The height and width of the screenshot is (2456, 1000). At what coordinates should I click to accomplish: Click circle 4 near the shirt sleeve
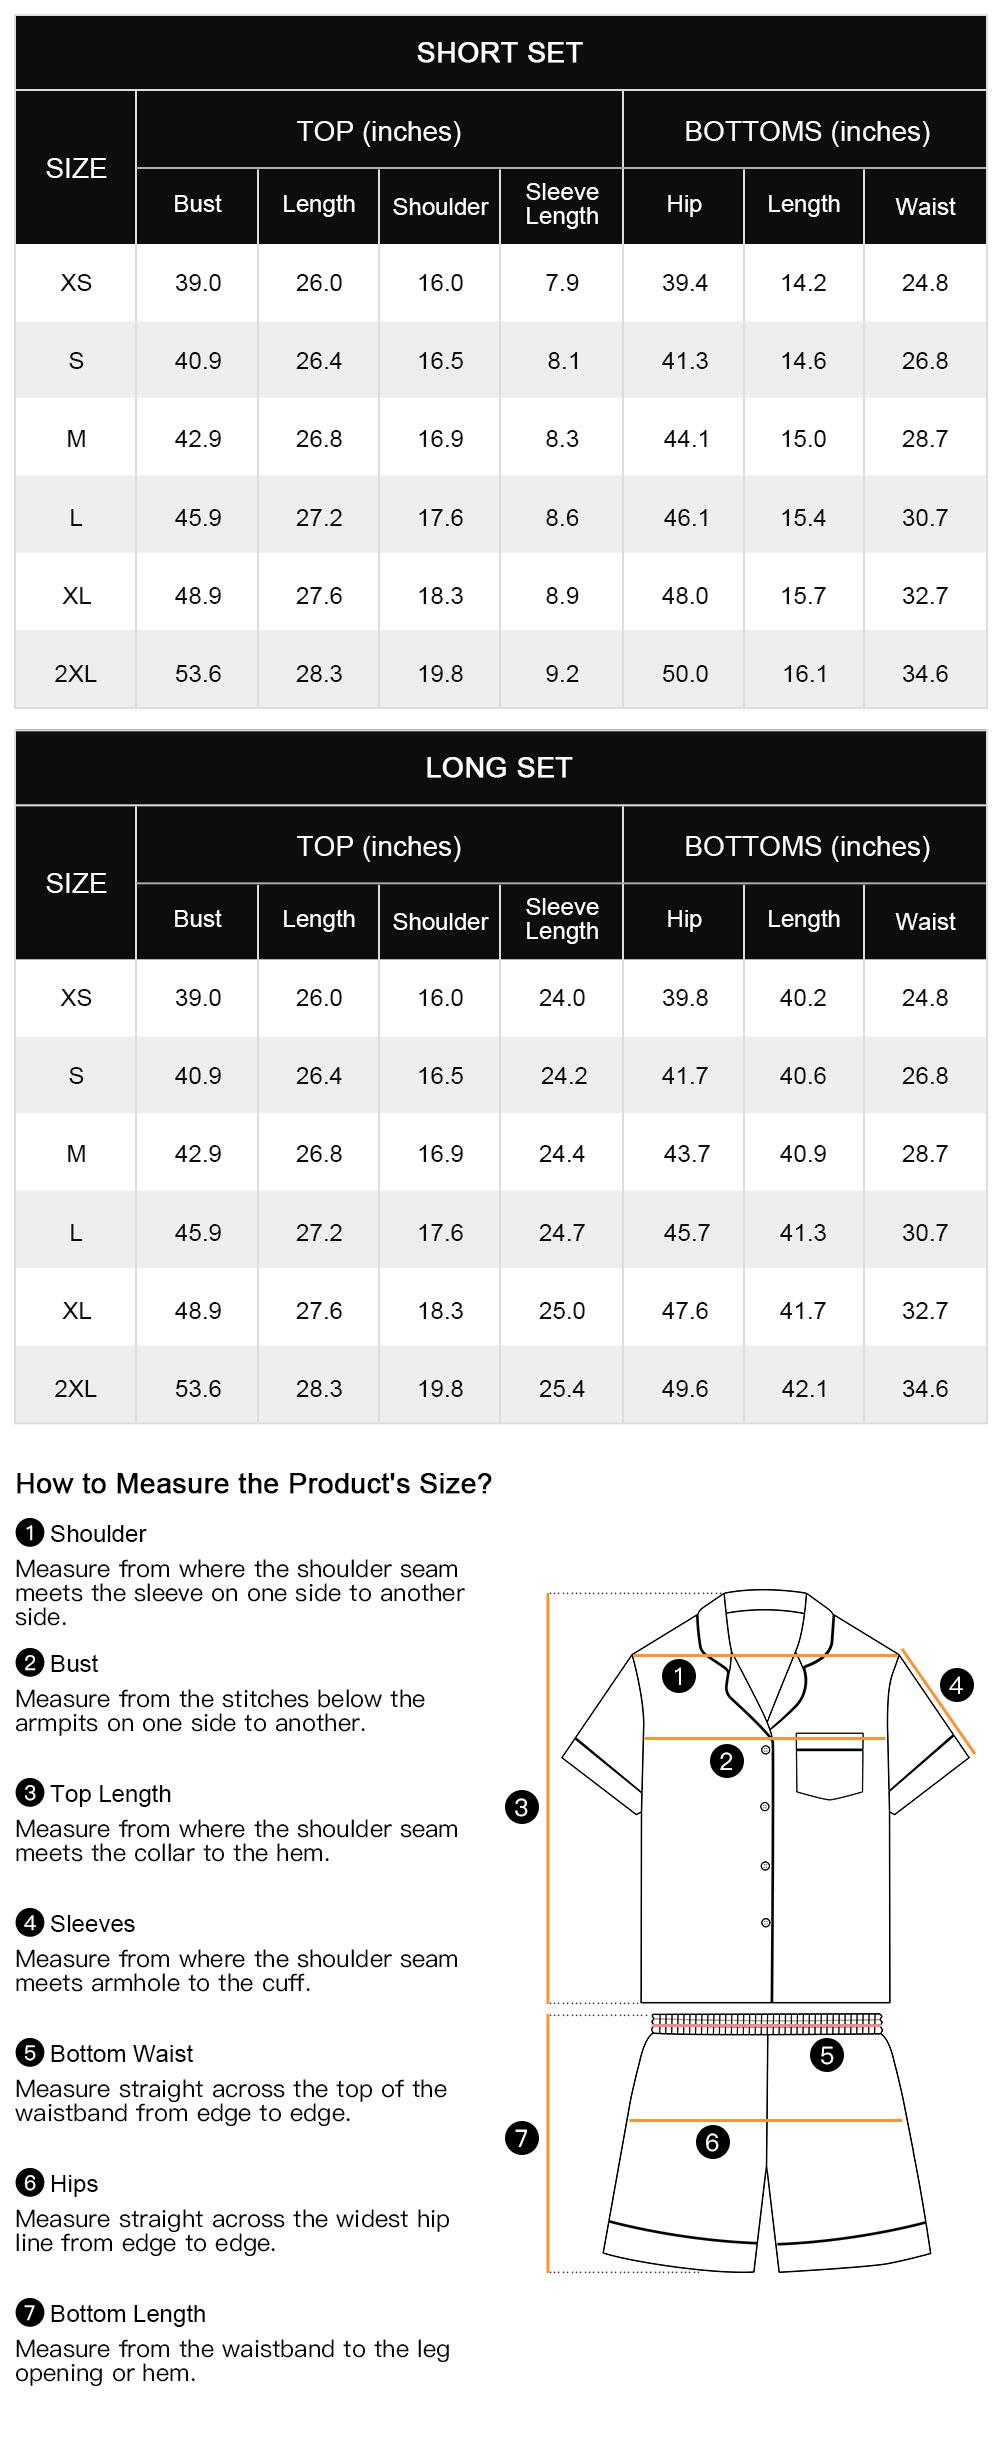pyautogui.click(x=956, y=1685)
